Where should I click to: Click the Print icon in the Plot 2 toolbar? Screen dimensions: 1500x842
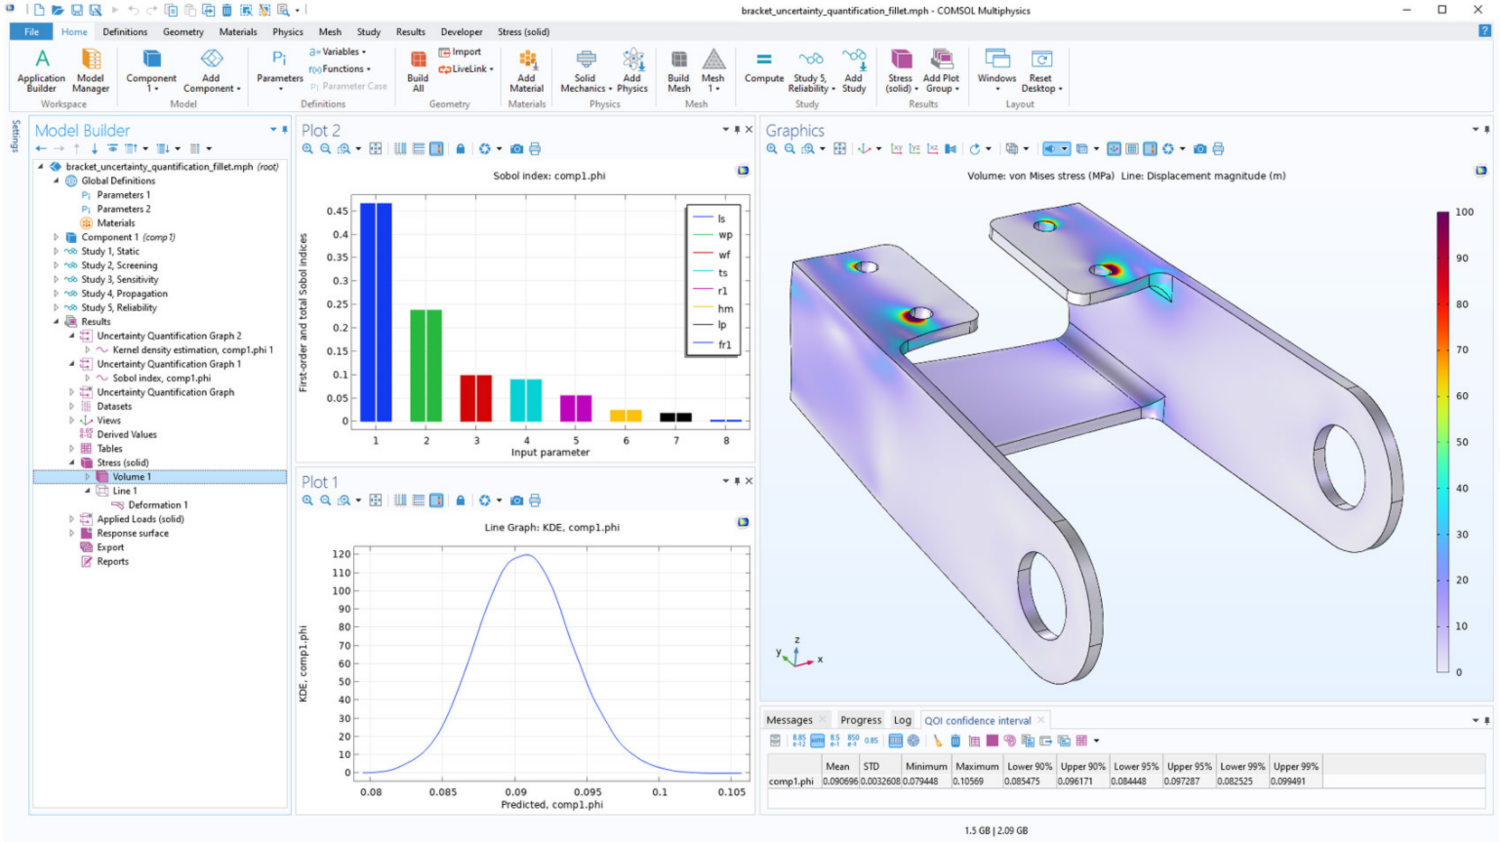[536, 149]
